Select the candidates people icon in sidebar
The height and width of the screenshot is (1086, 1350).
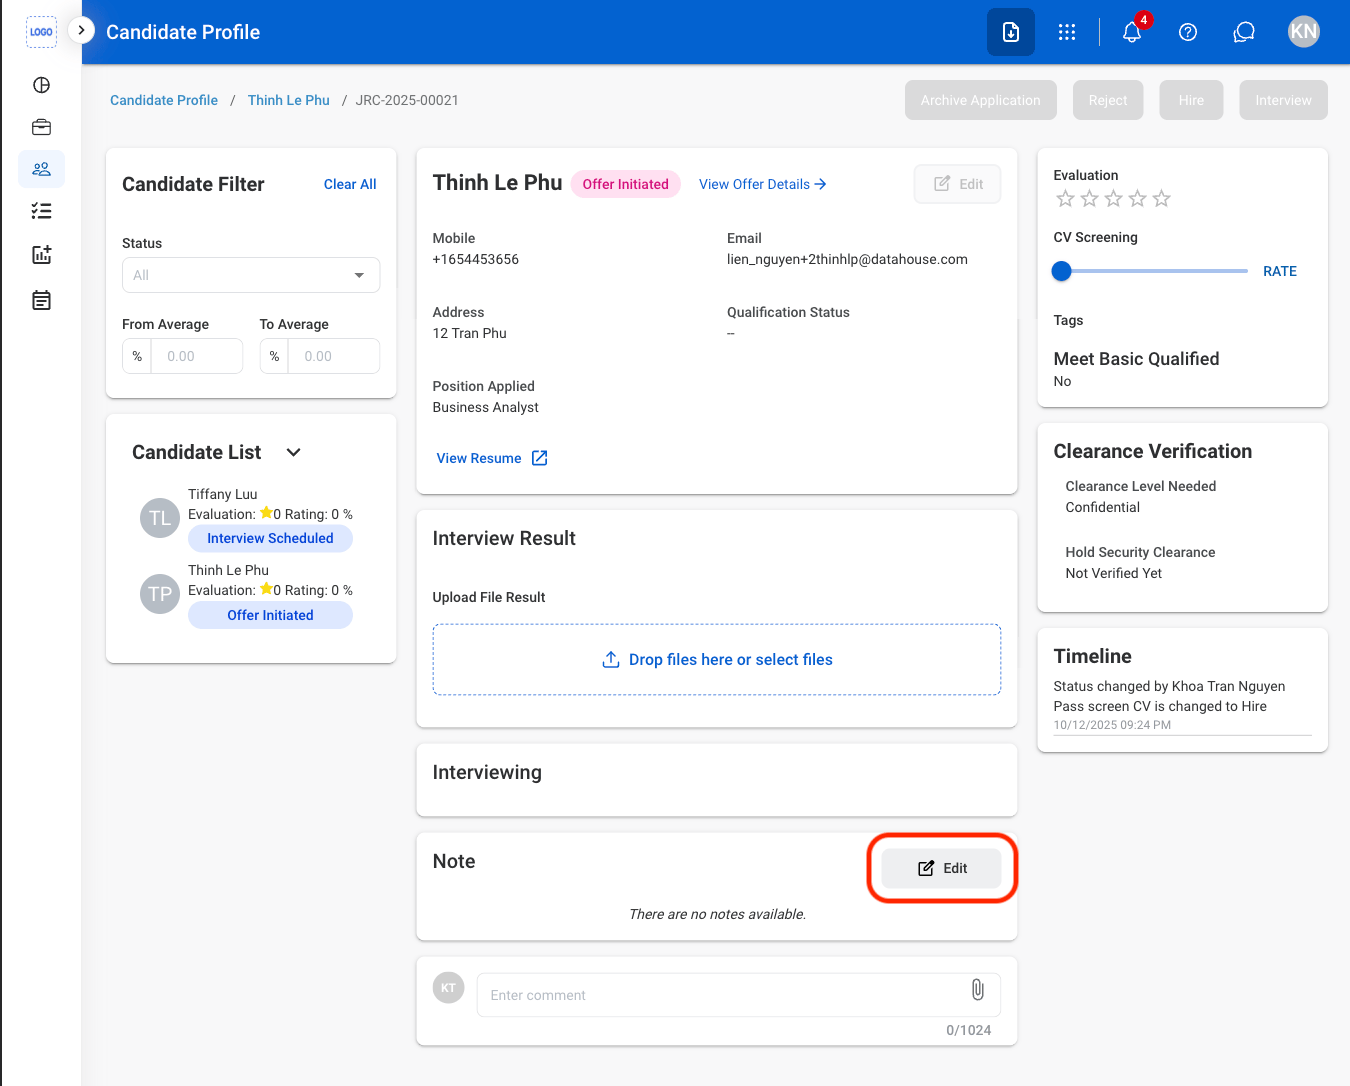tap(41, 169)
